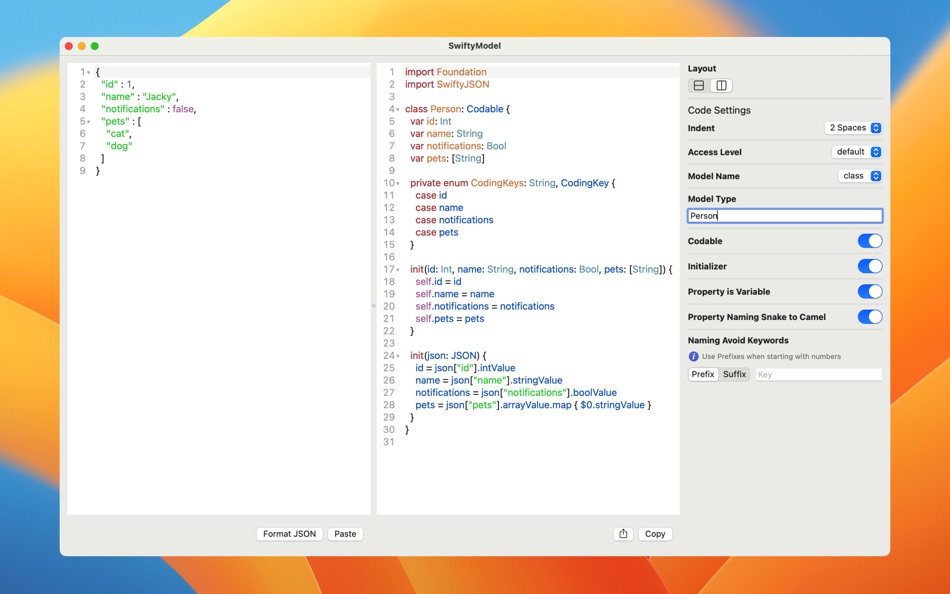Disable the Codable toggle
The width and height of the screenshot is (950, 594).
pos(869,240)
